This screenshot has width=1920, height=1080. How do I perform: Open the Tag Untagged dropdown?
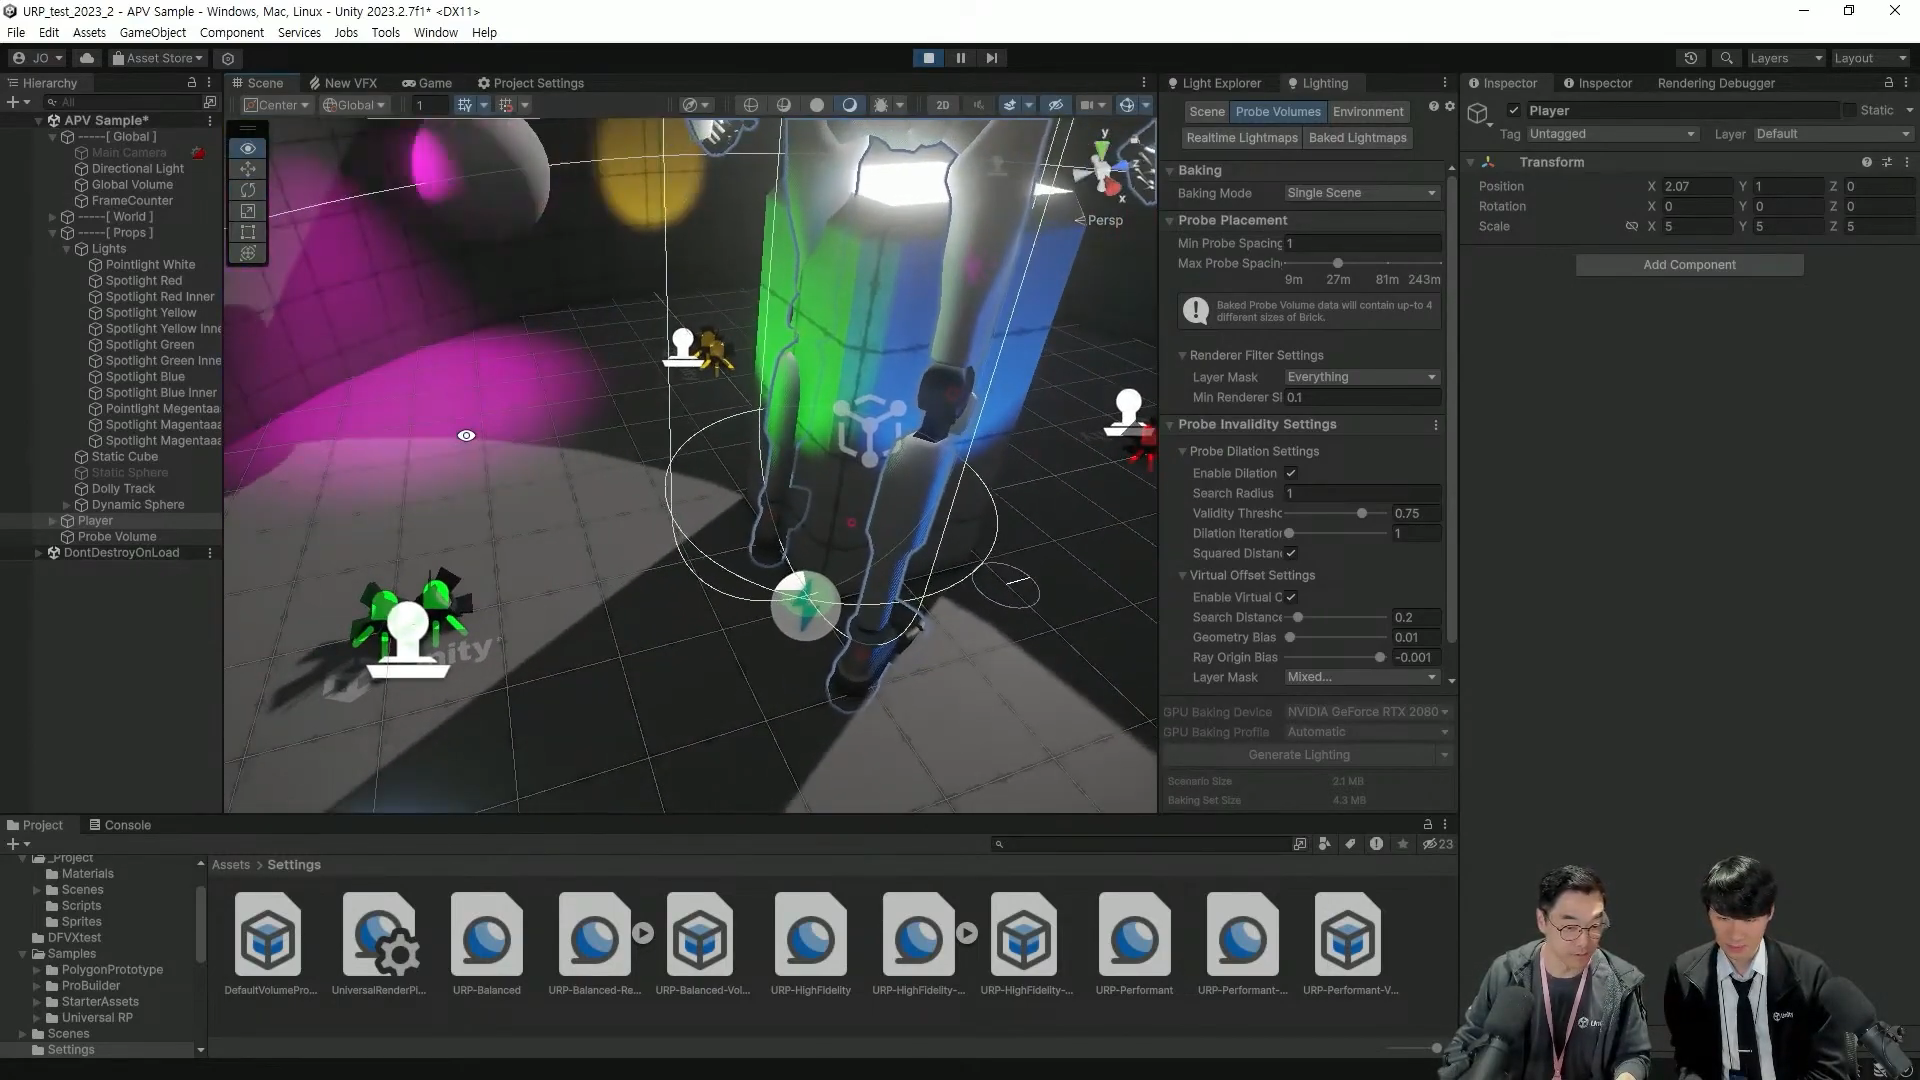point(1611,134)
